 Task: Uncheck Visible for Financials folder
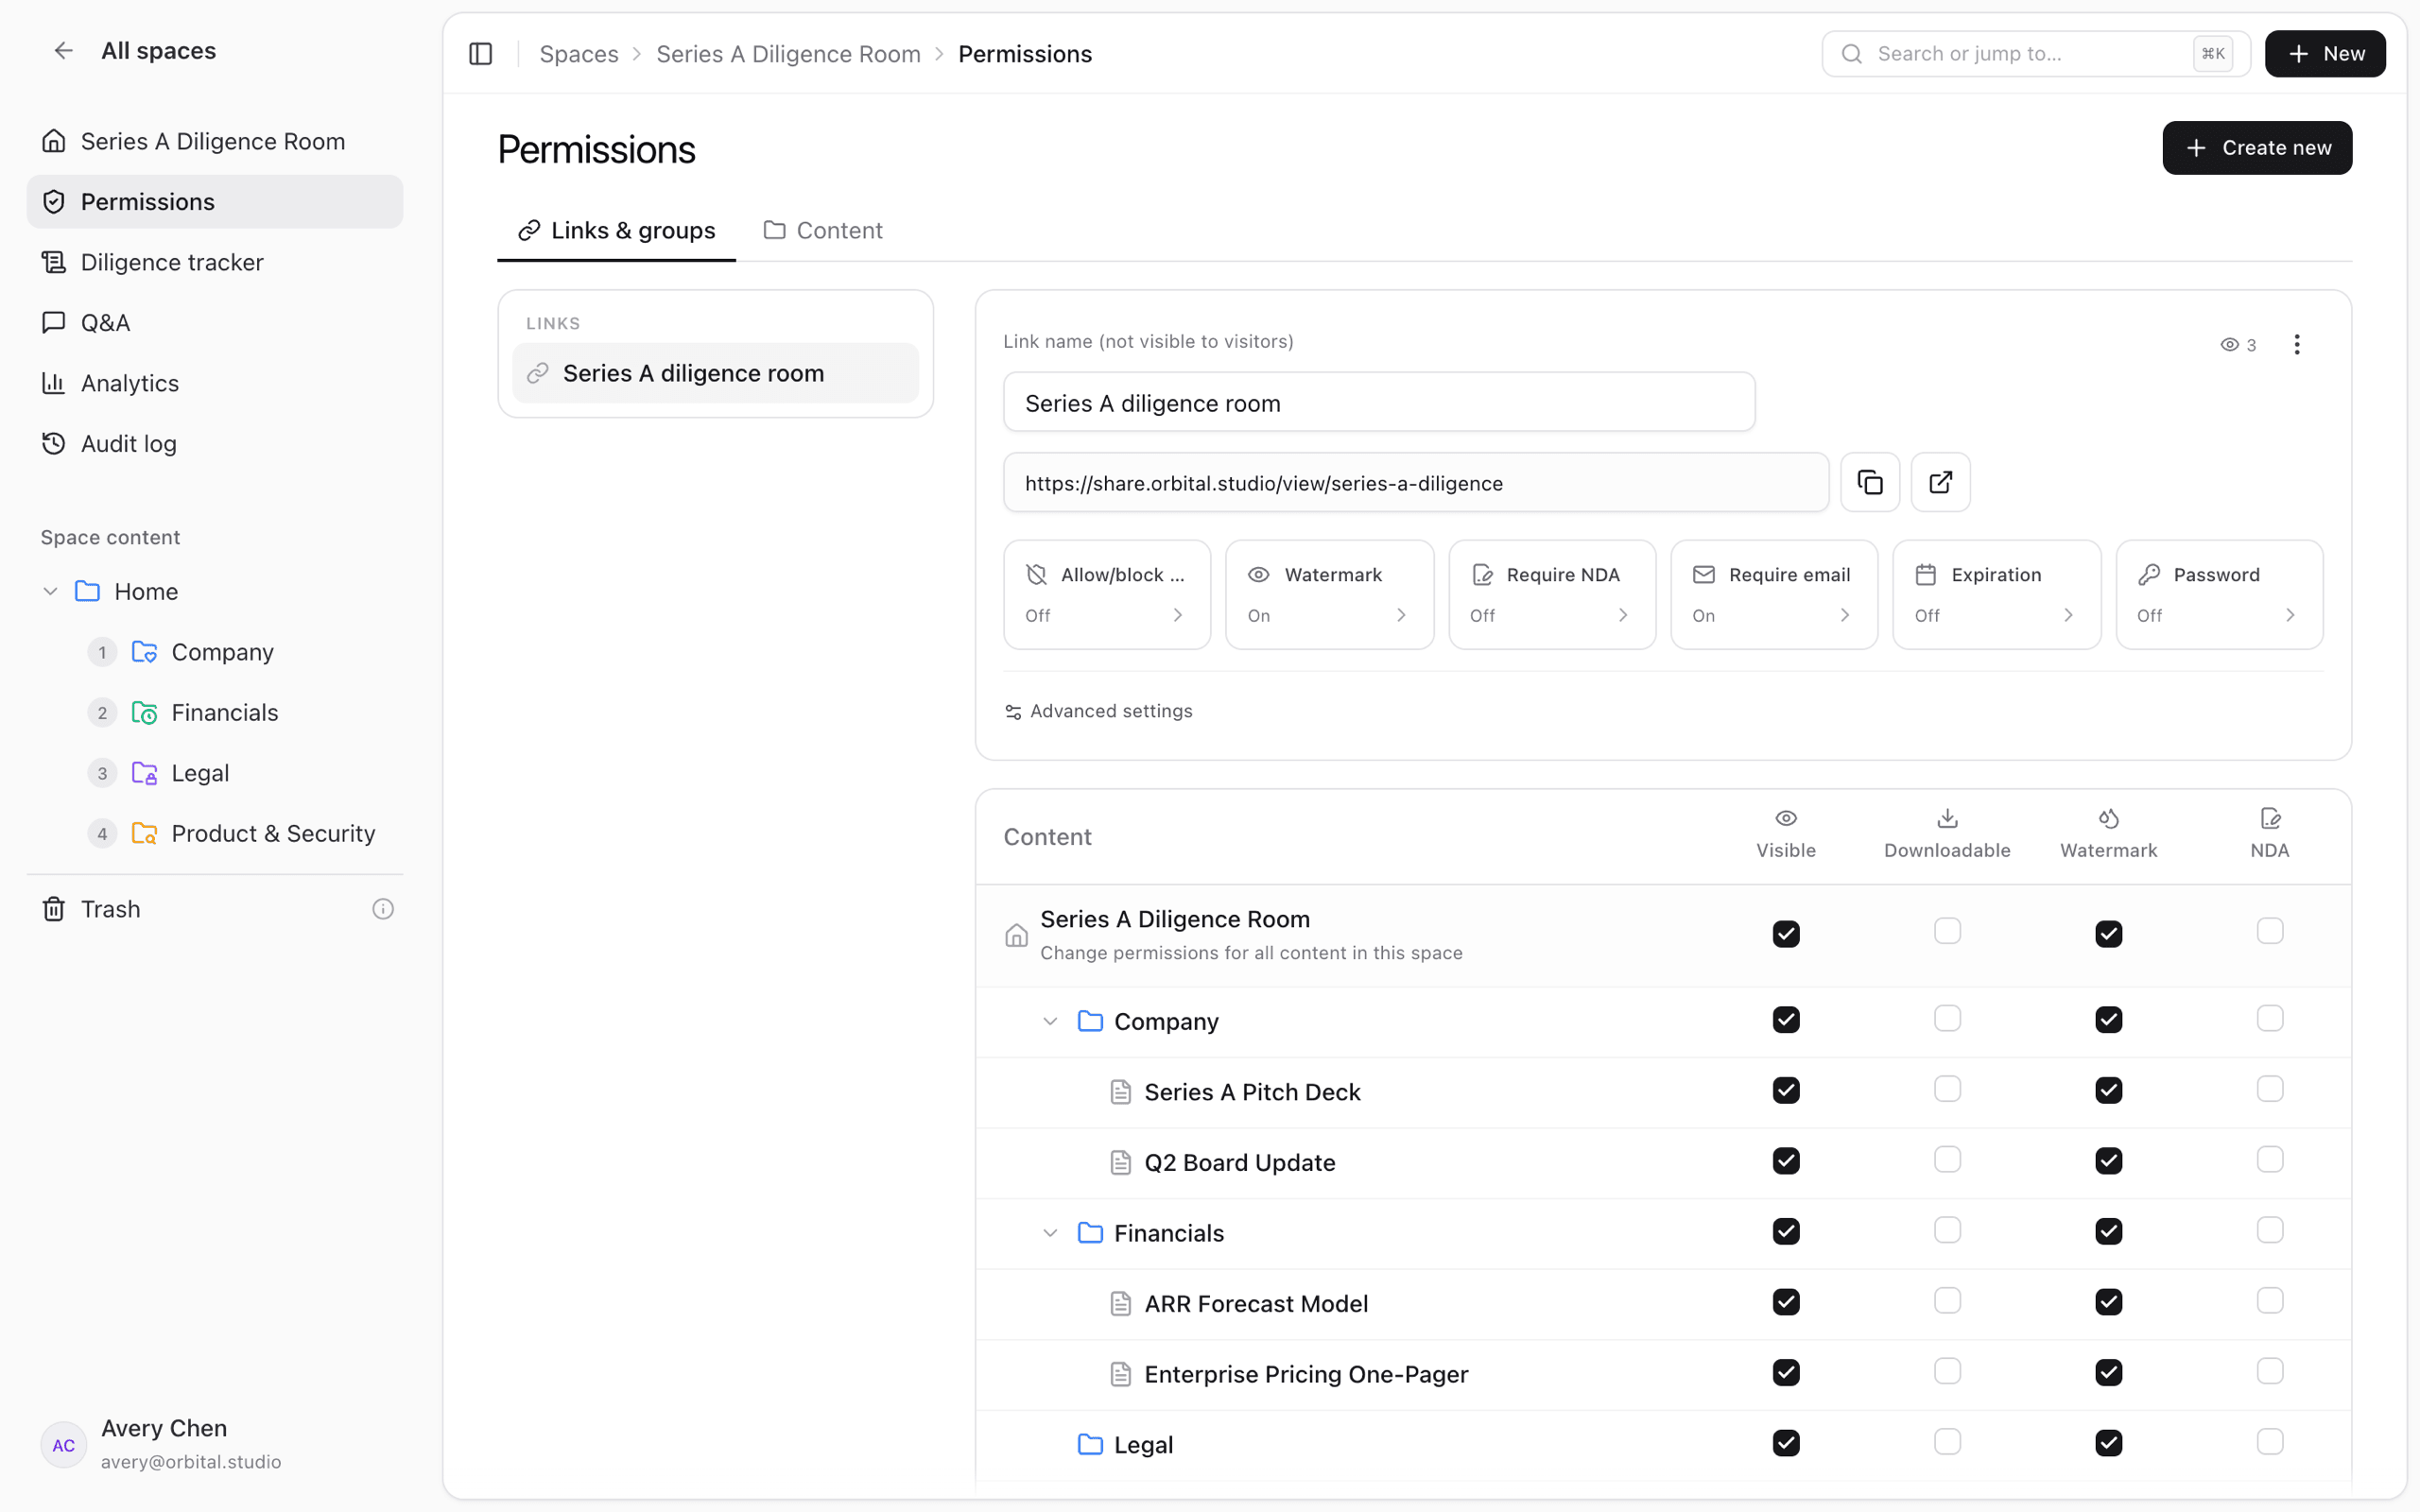(1786, 1232)
